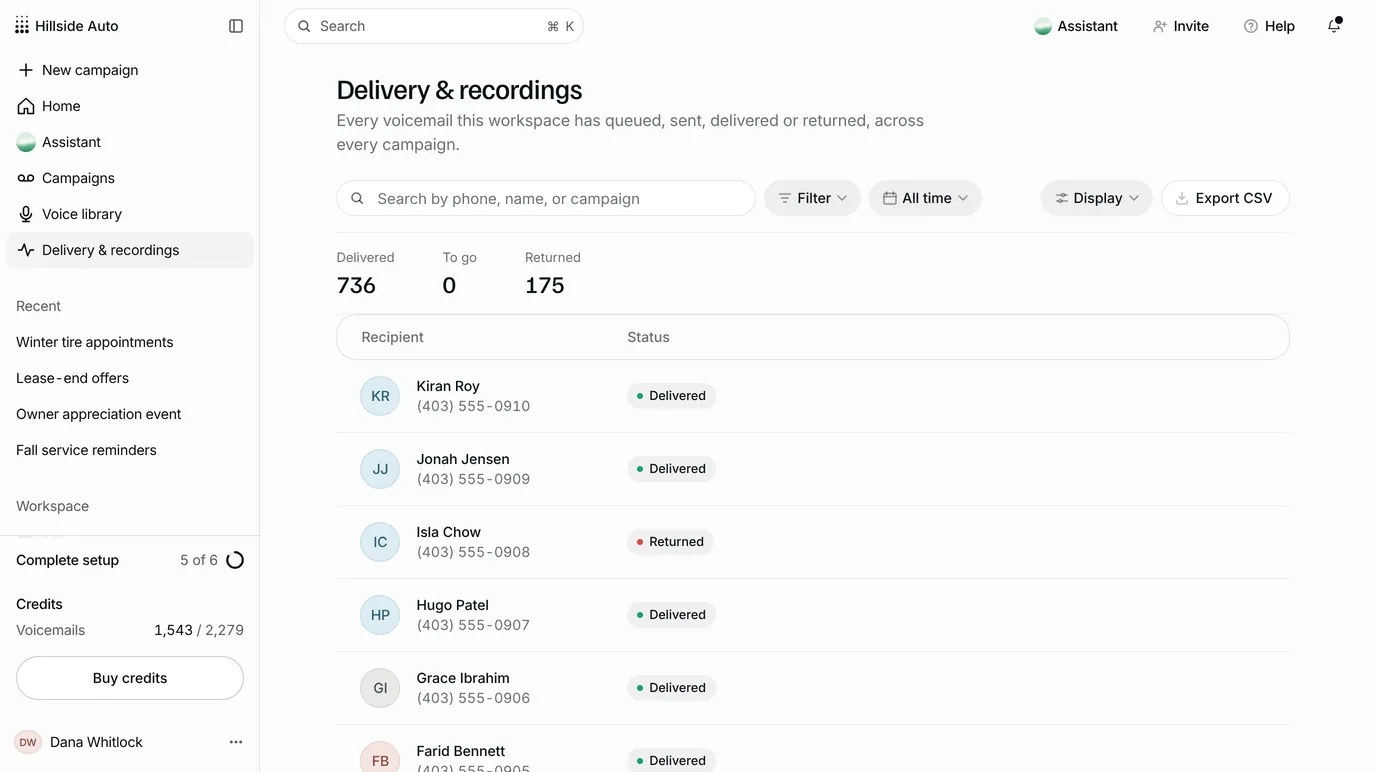The height and width of the screenshot is (772, 1376).
Task: Click the Returned 175 stat
Action: tap(553, 273)
